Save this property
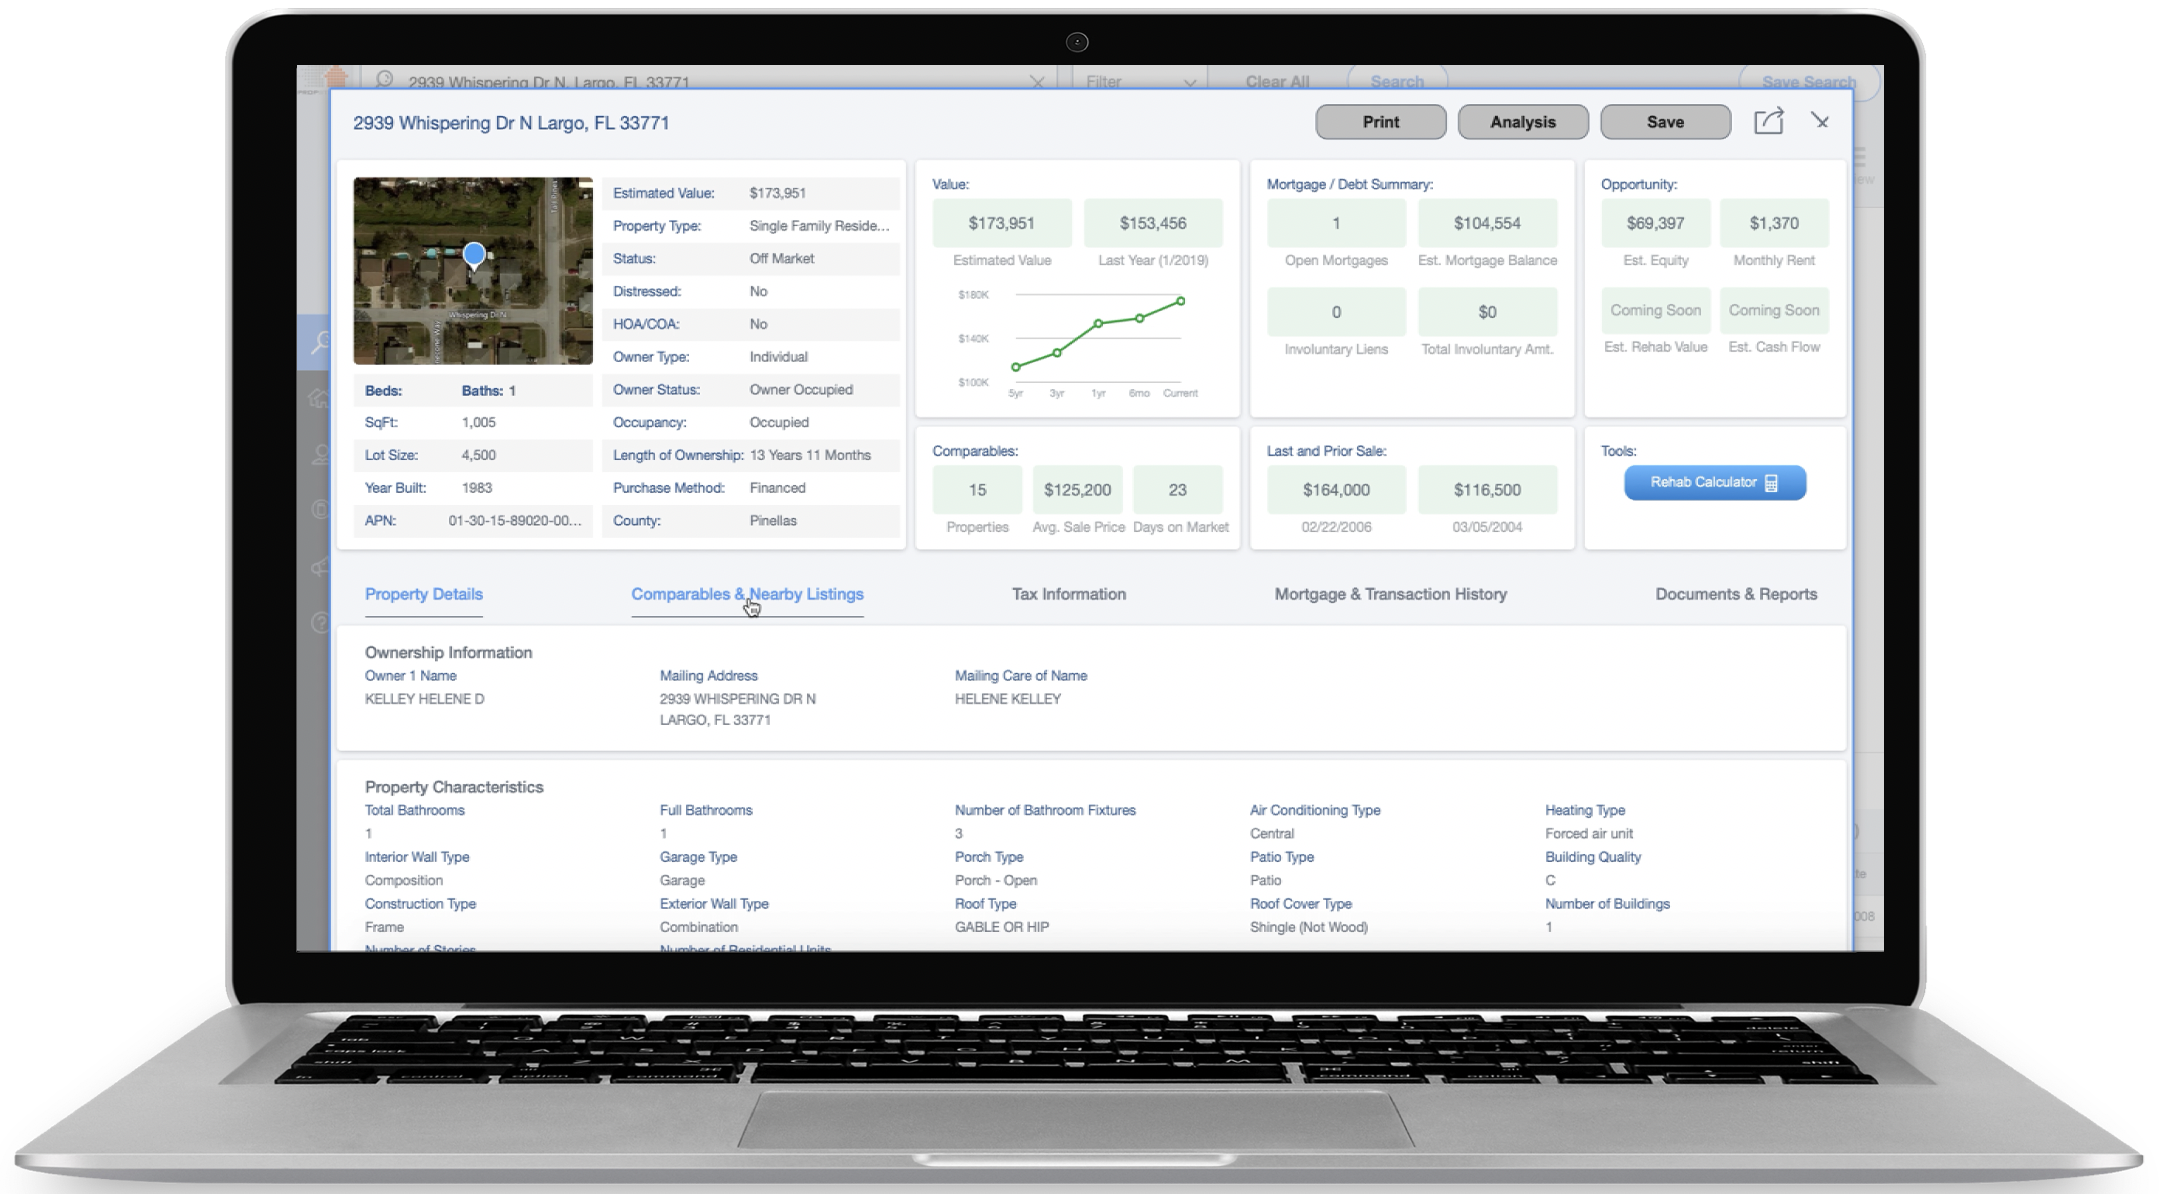The height and width of the screenshot is (1194, 2162). click(x=1665, y=122)
